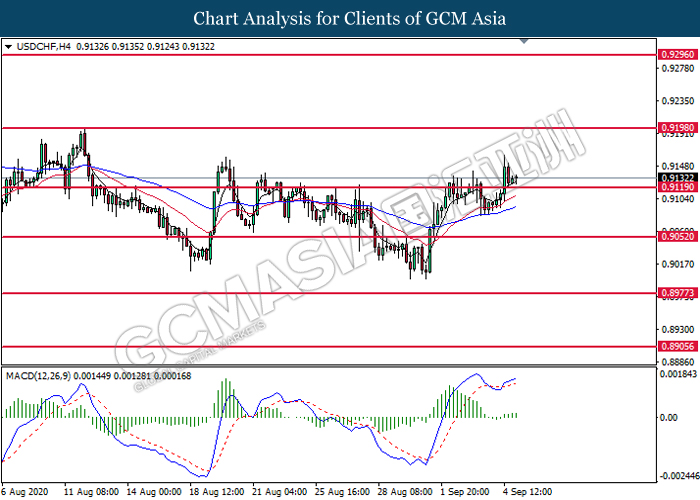
Task: Click the MACD 0.001843 scale value
Action: [679, 374]
